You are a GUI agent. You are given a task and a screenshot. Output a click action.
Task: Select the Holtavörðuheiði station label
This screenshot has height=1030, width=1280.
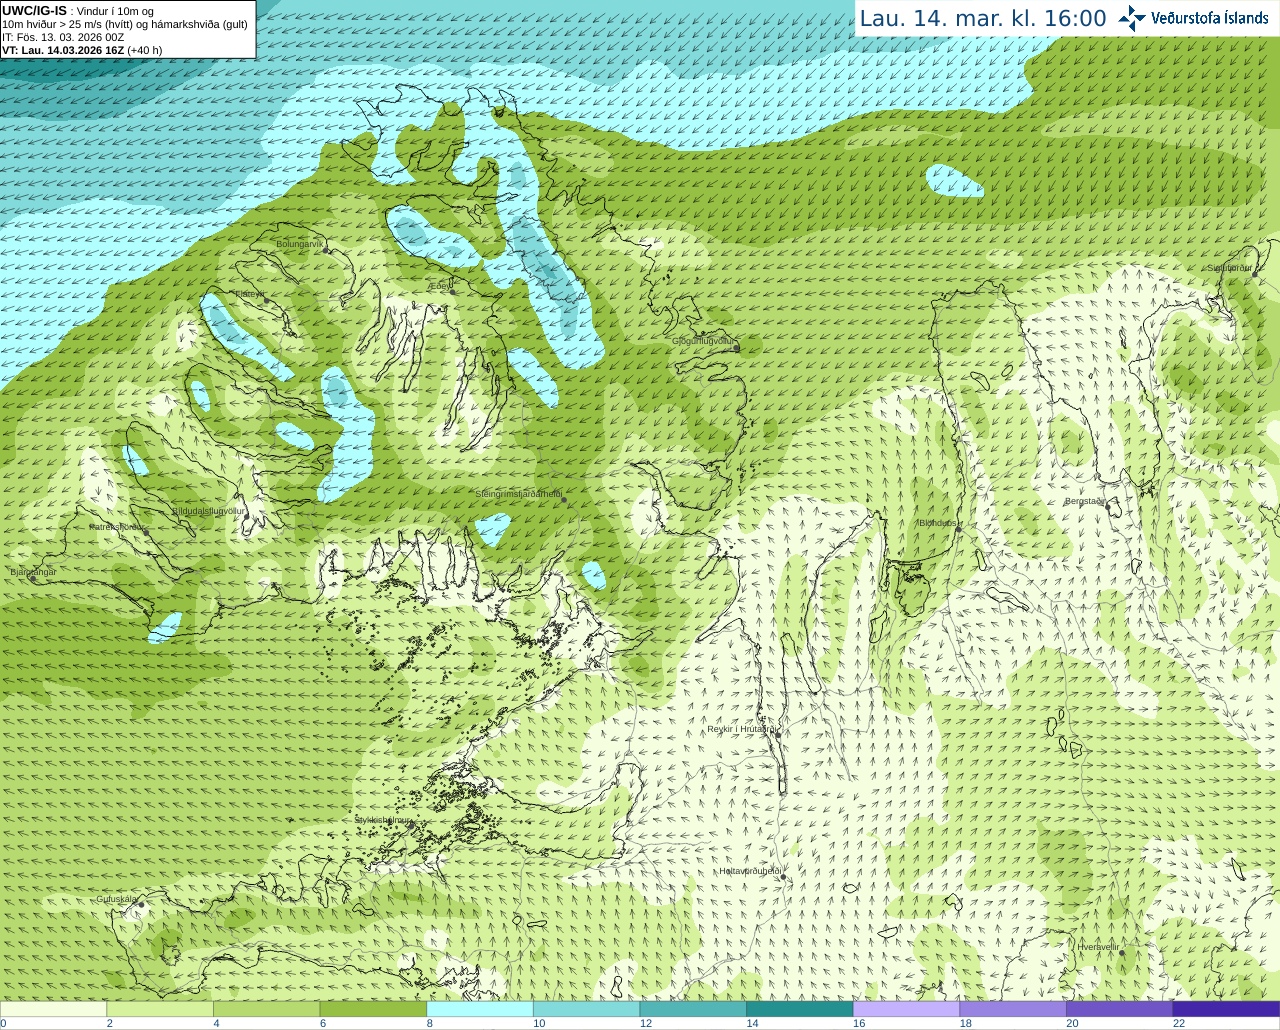point(750,871)
